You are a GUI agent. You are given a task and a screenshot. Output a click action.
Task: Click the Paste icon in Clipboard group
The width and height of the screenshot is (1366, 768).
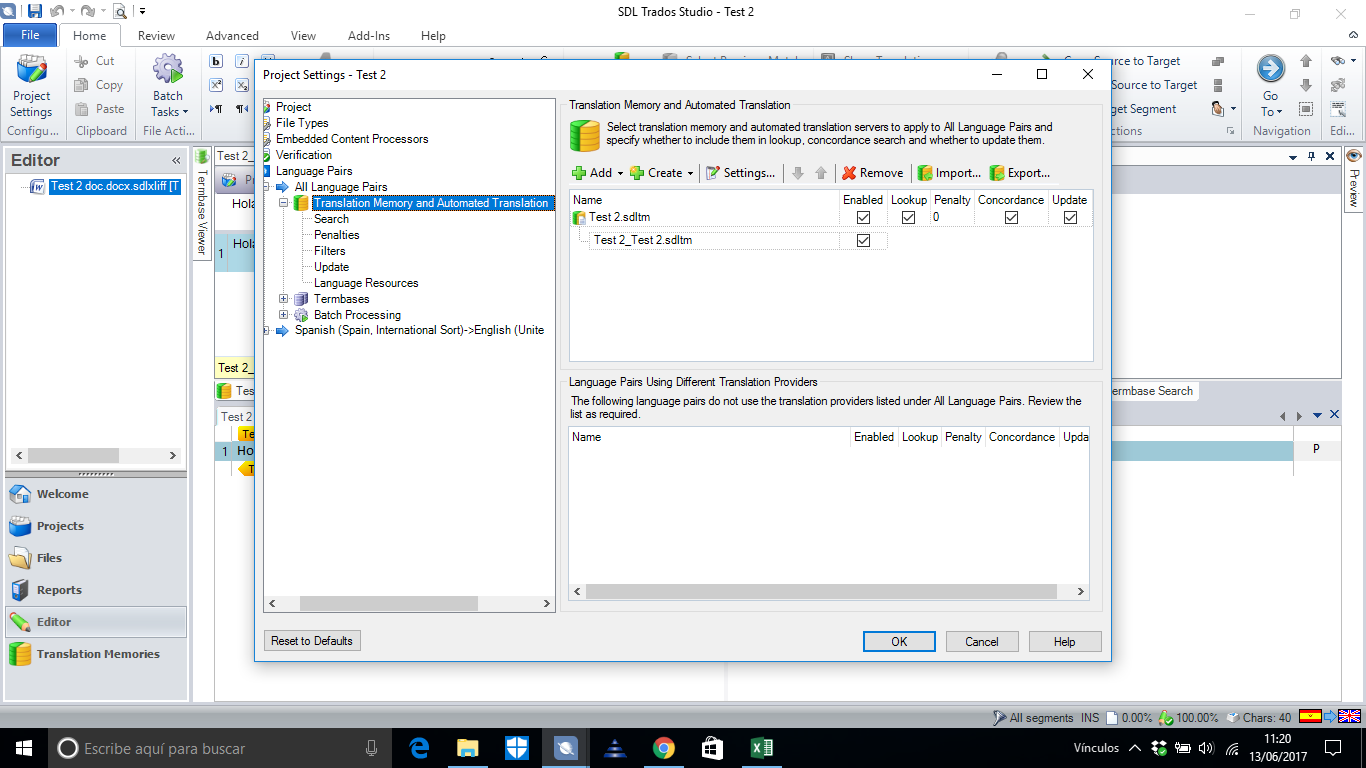tap(83, 109)
